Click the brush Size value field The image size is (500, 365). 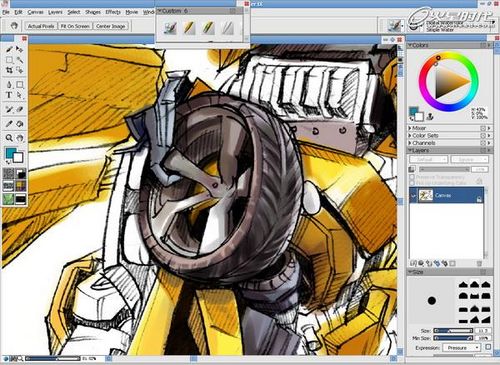[483, 331]
